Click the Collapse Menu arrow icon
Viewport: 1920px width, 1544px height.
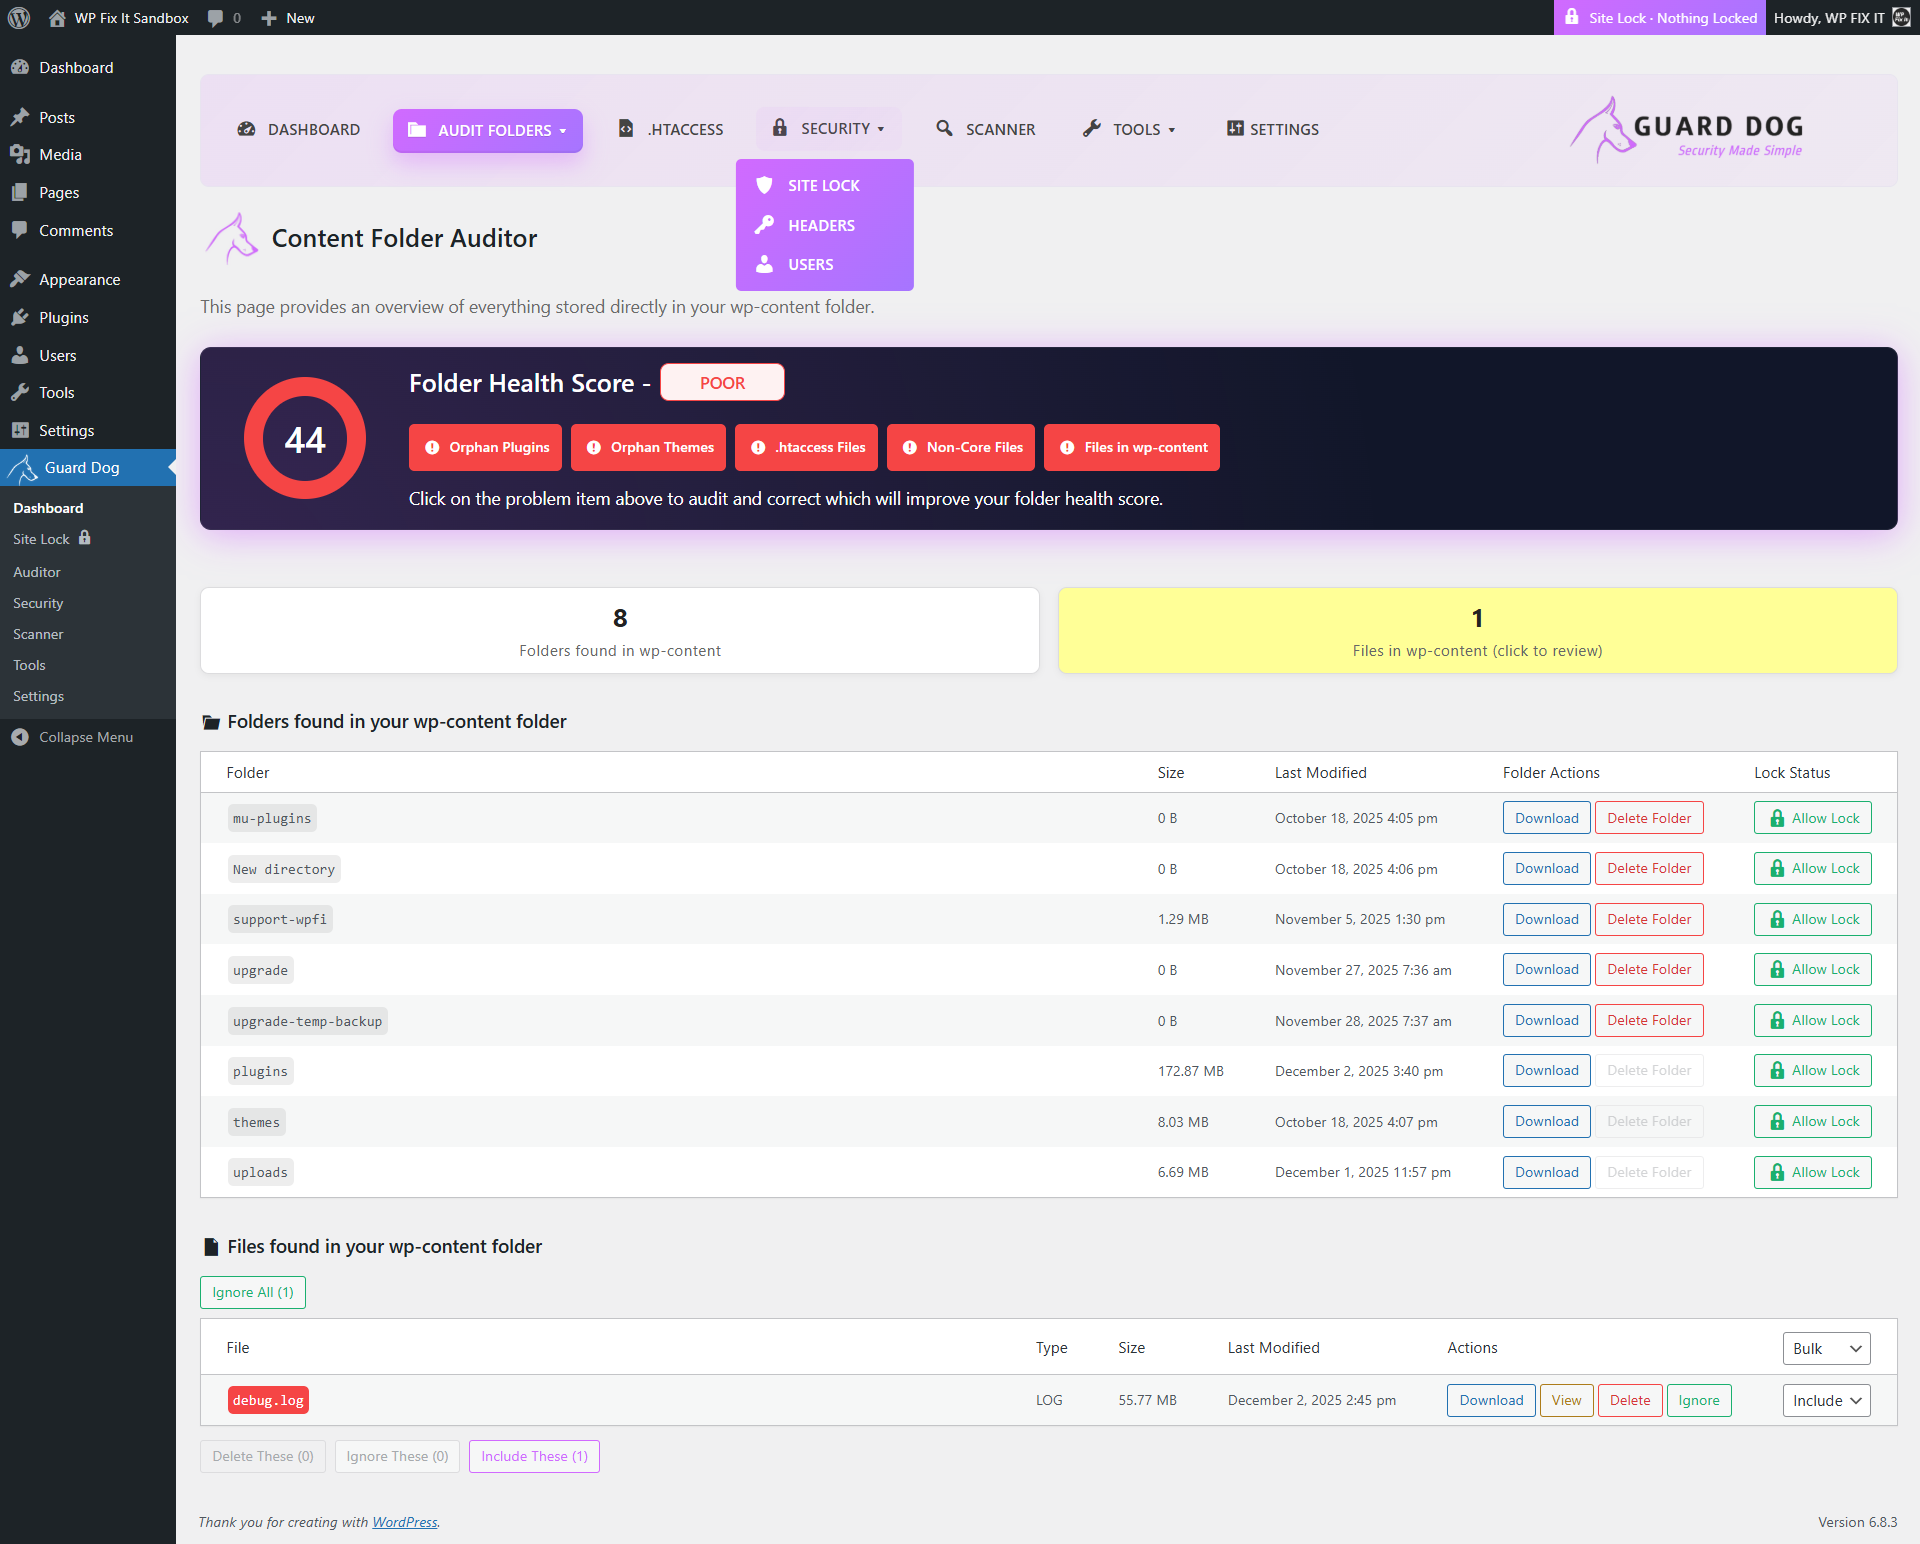tap(20, 737)
